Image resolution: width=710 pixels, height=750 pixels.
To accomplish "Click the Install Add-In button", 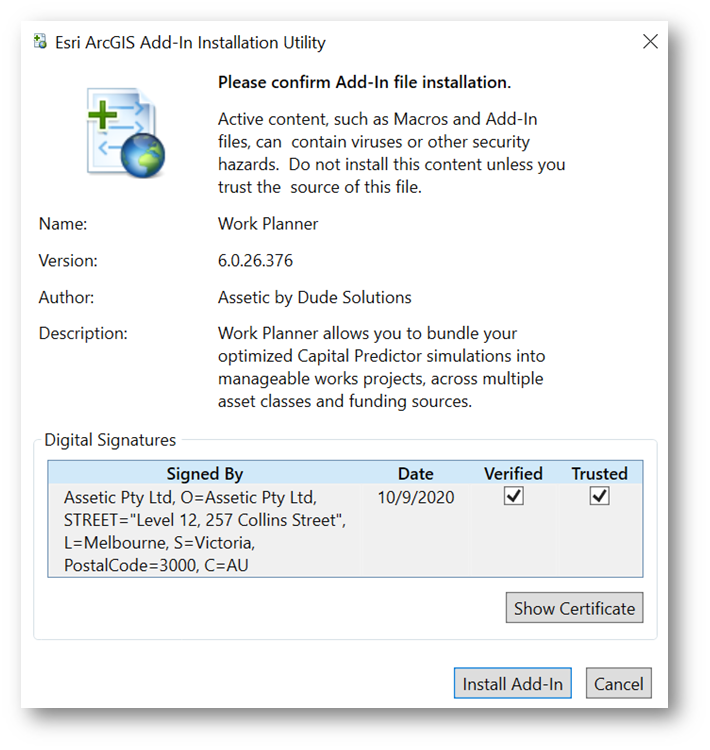I will 512,684.
